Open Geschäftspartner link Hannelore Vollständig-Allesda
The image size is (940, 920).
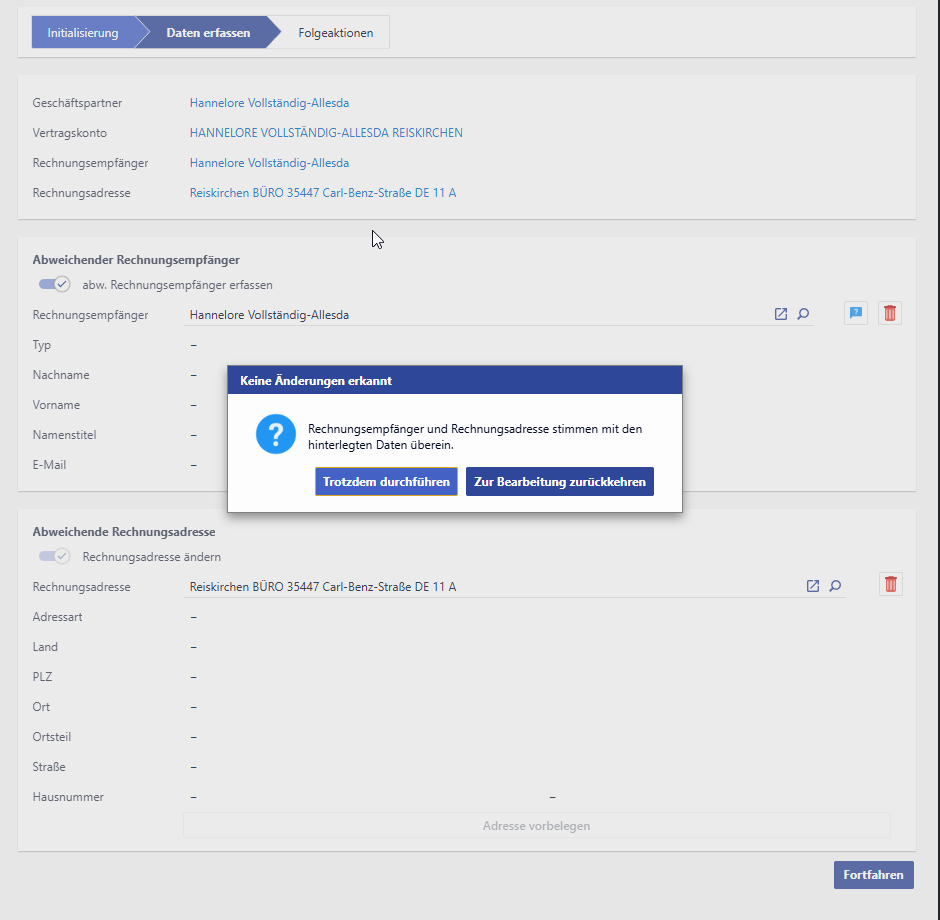point(269,103)
